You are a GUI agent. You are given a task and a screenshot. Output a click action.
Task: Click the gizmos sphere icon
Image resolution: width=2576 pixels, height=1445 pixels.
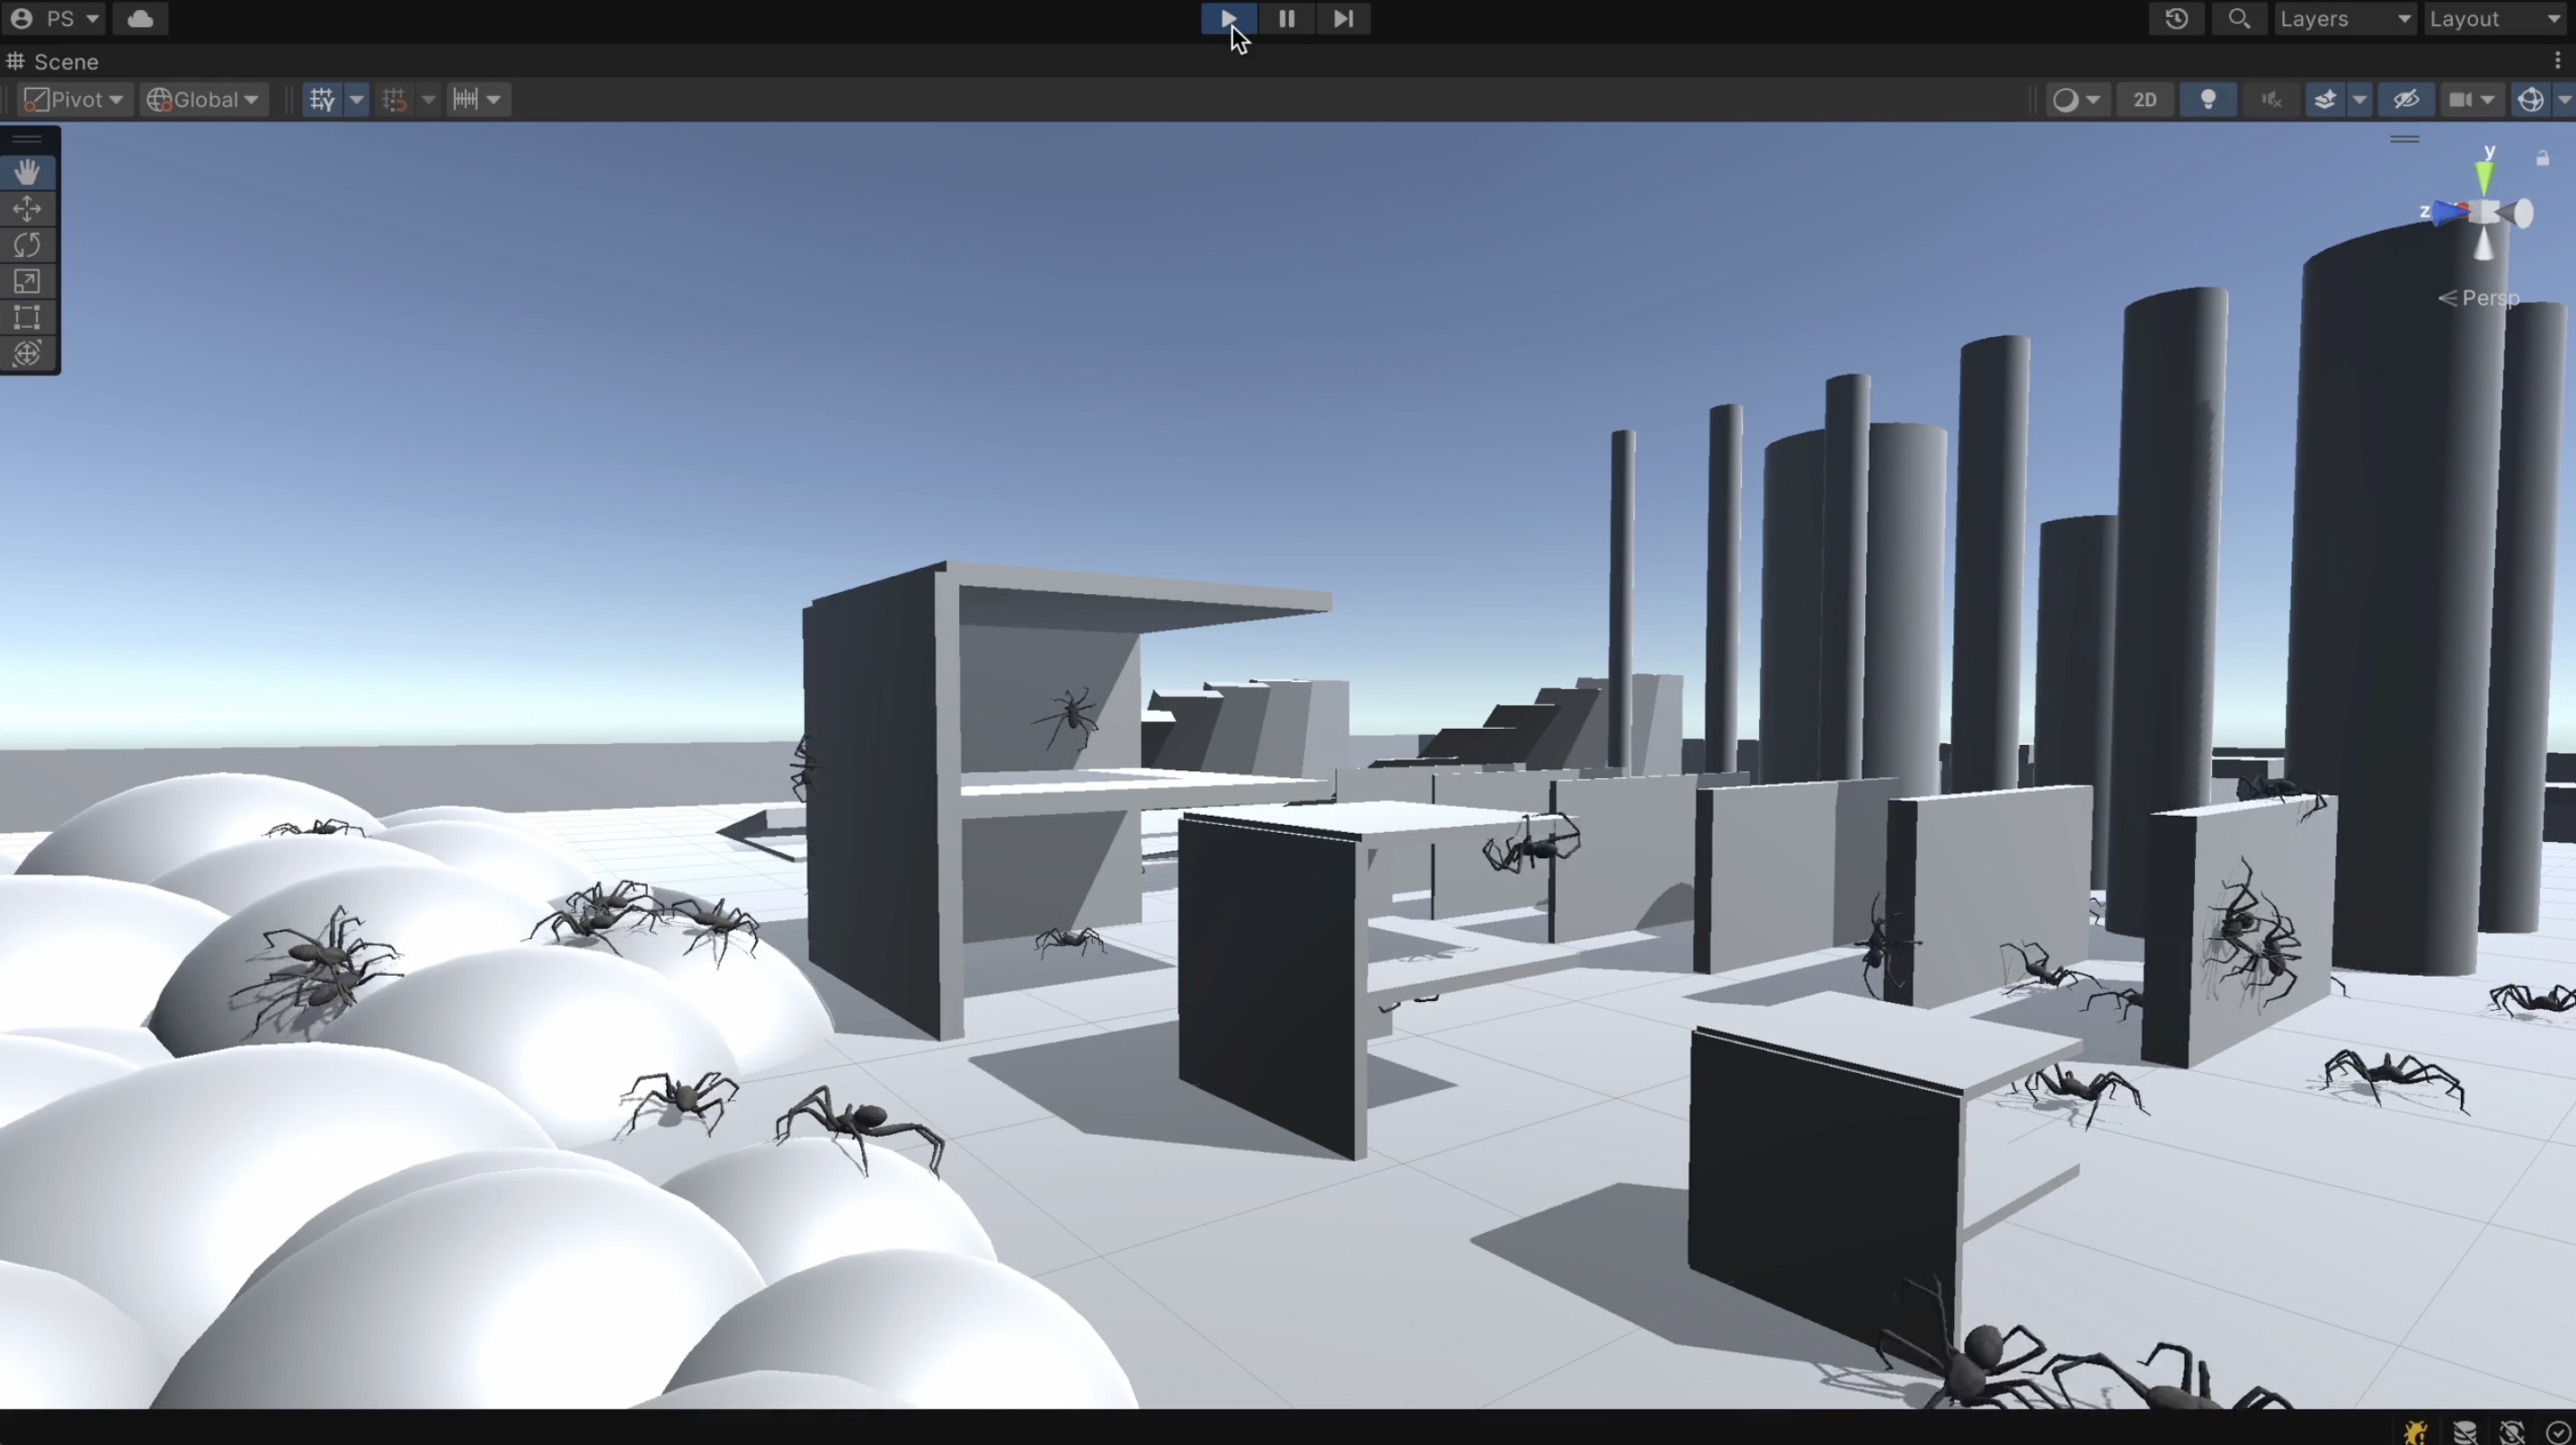2530,99
